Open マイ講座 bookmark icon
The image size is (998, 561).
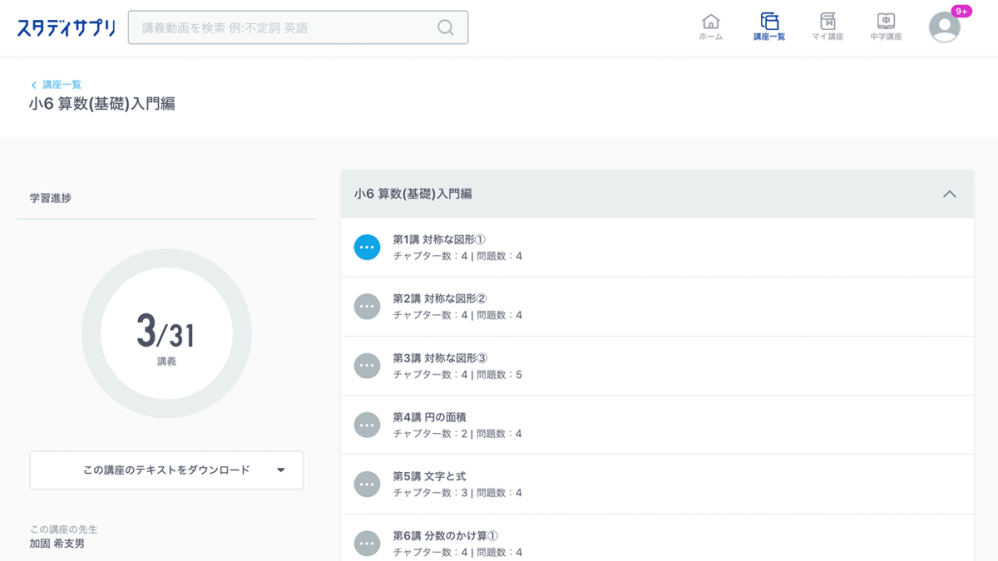point(827,26)
